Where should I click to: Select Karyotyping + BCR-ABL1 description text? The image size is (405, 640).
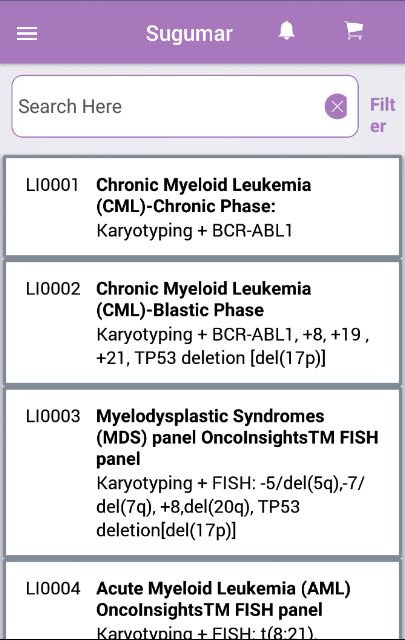(194, 231)
